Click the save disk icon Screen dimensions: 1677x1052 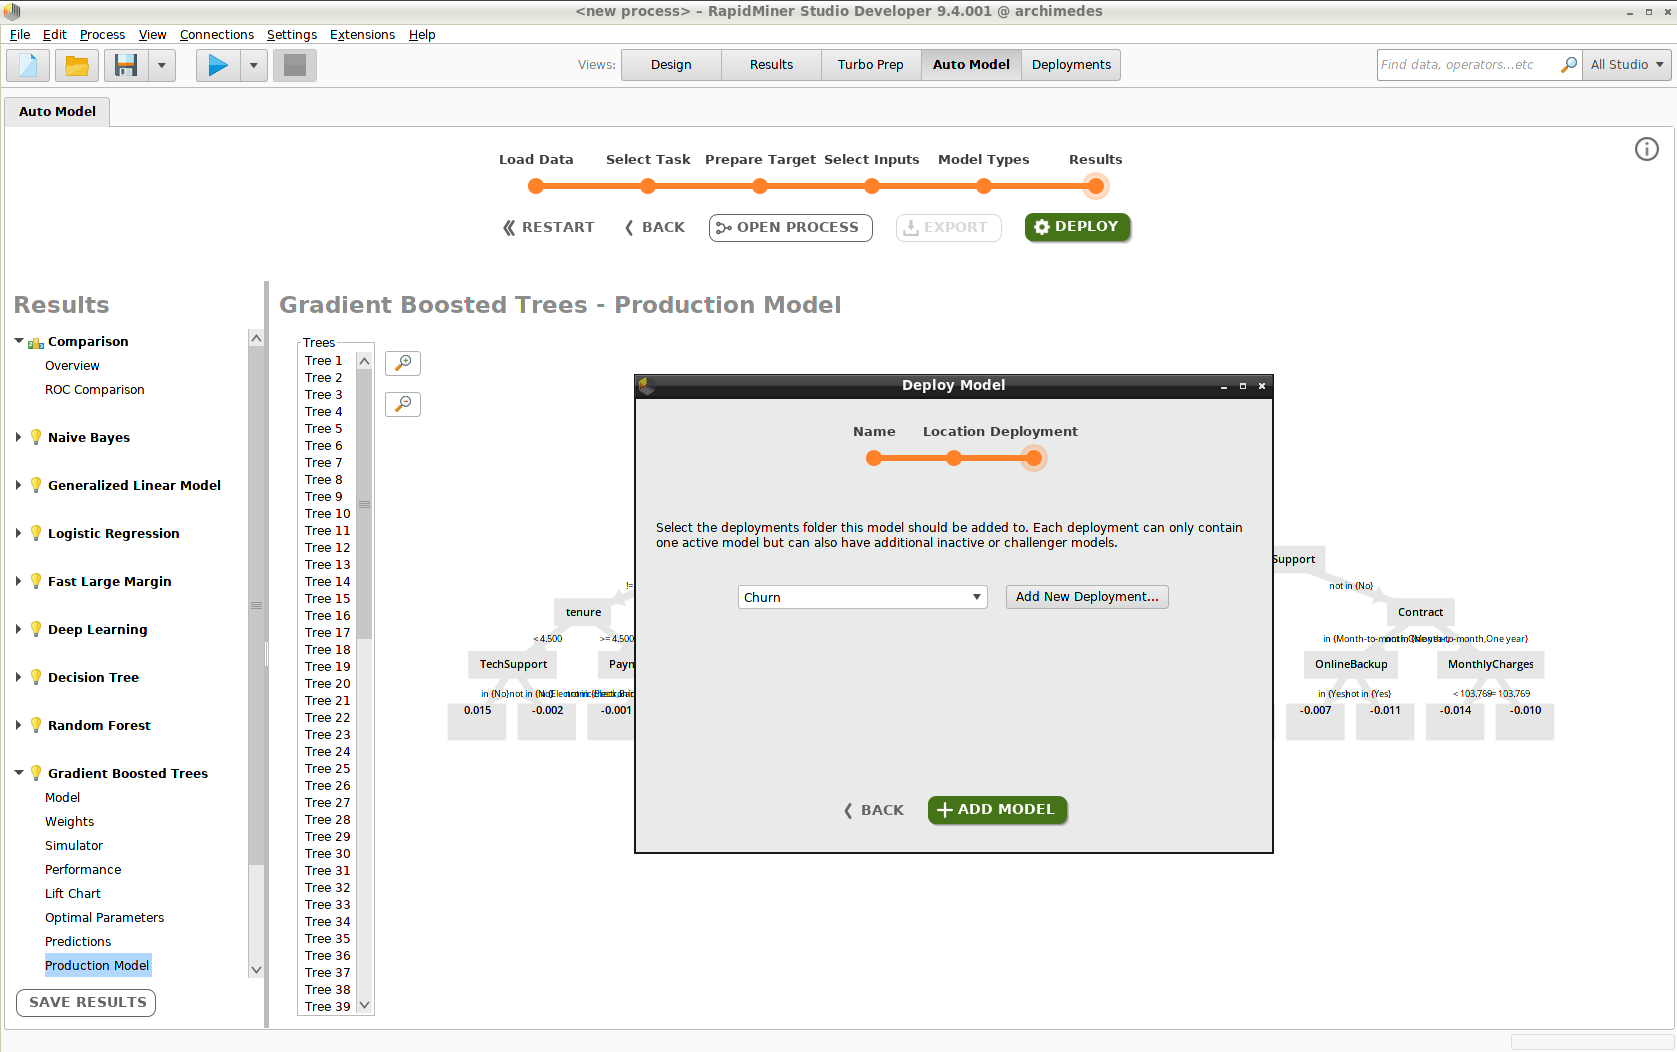pos(126,65)
